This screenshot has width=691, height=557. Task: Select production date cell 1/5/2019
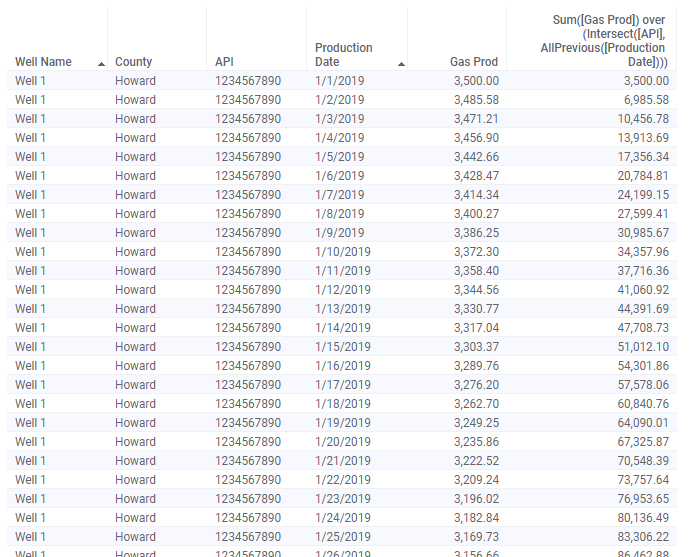click(x=340, y=156)
